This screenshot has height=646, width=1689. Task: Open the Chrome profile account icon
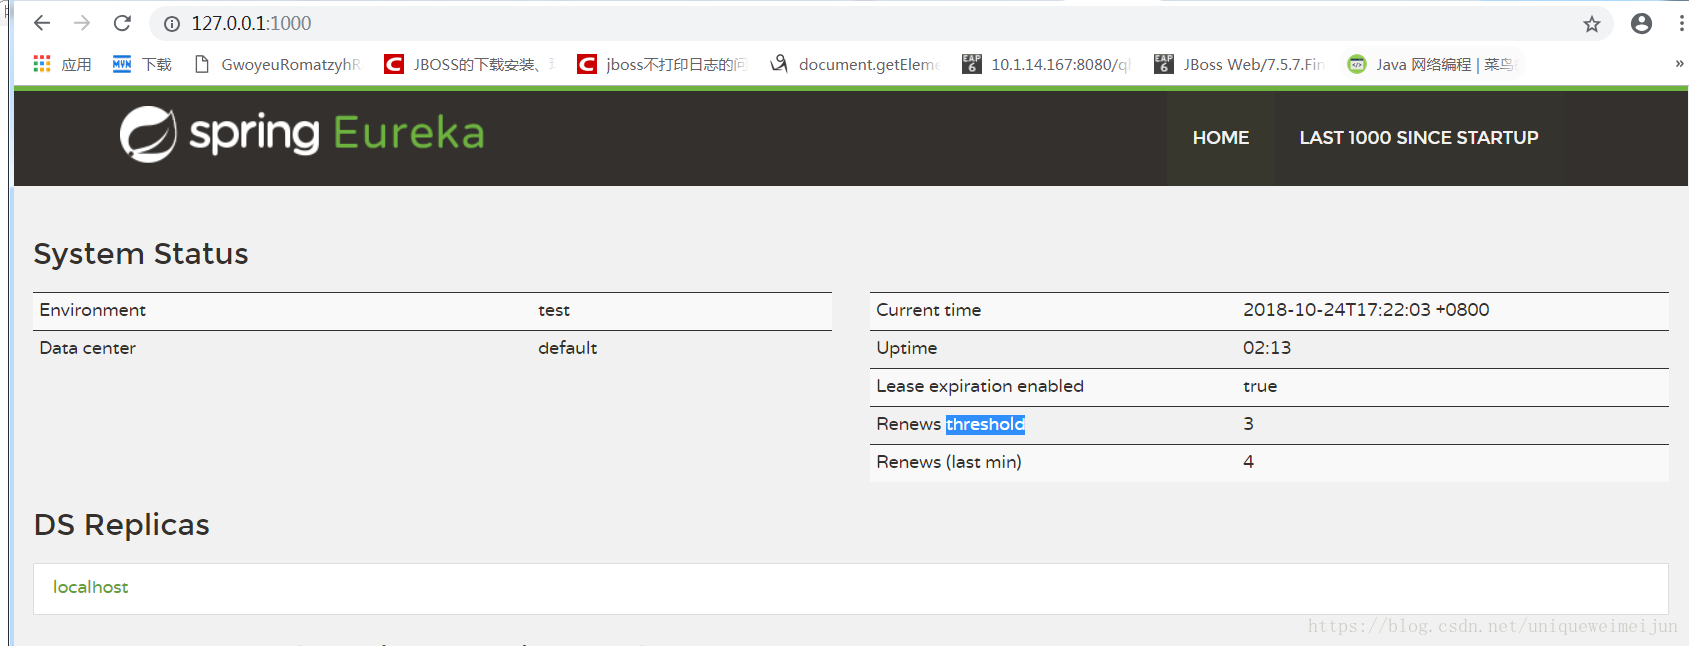point(1641,23)
